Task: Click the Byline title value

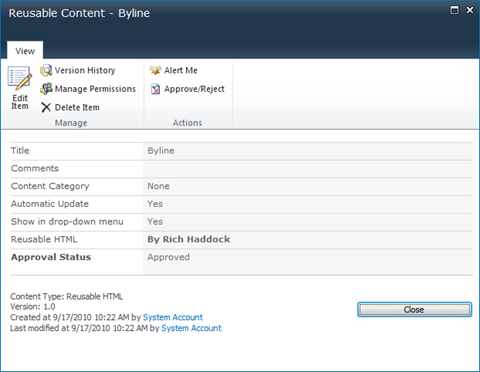Action: tap(161, 151)
